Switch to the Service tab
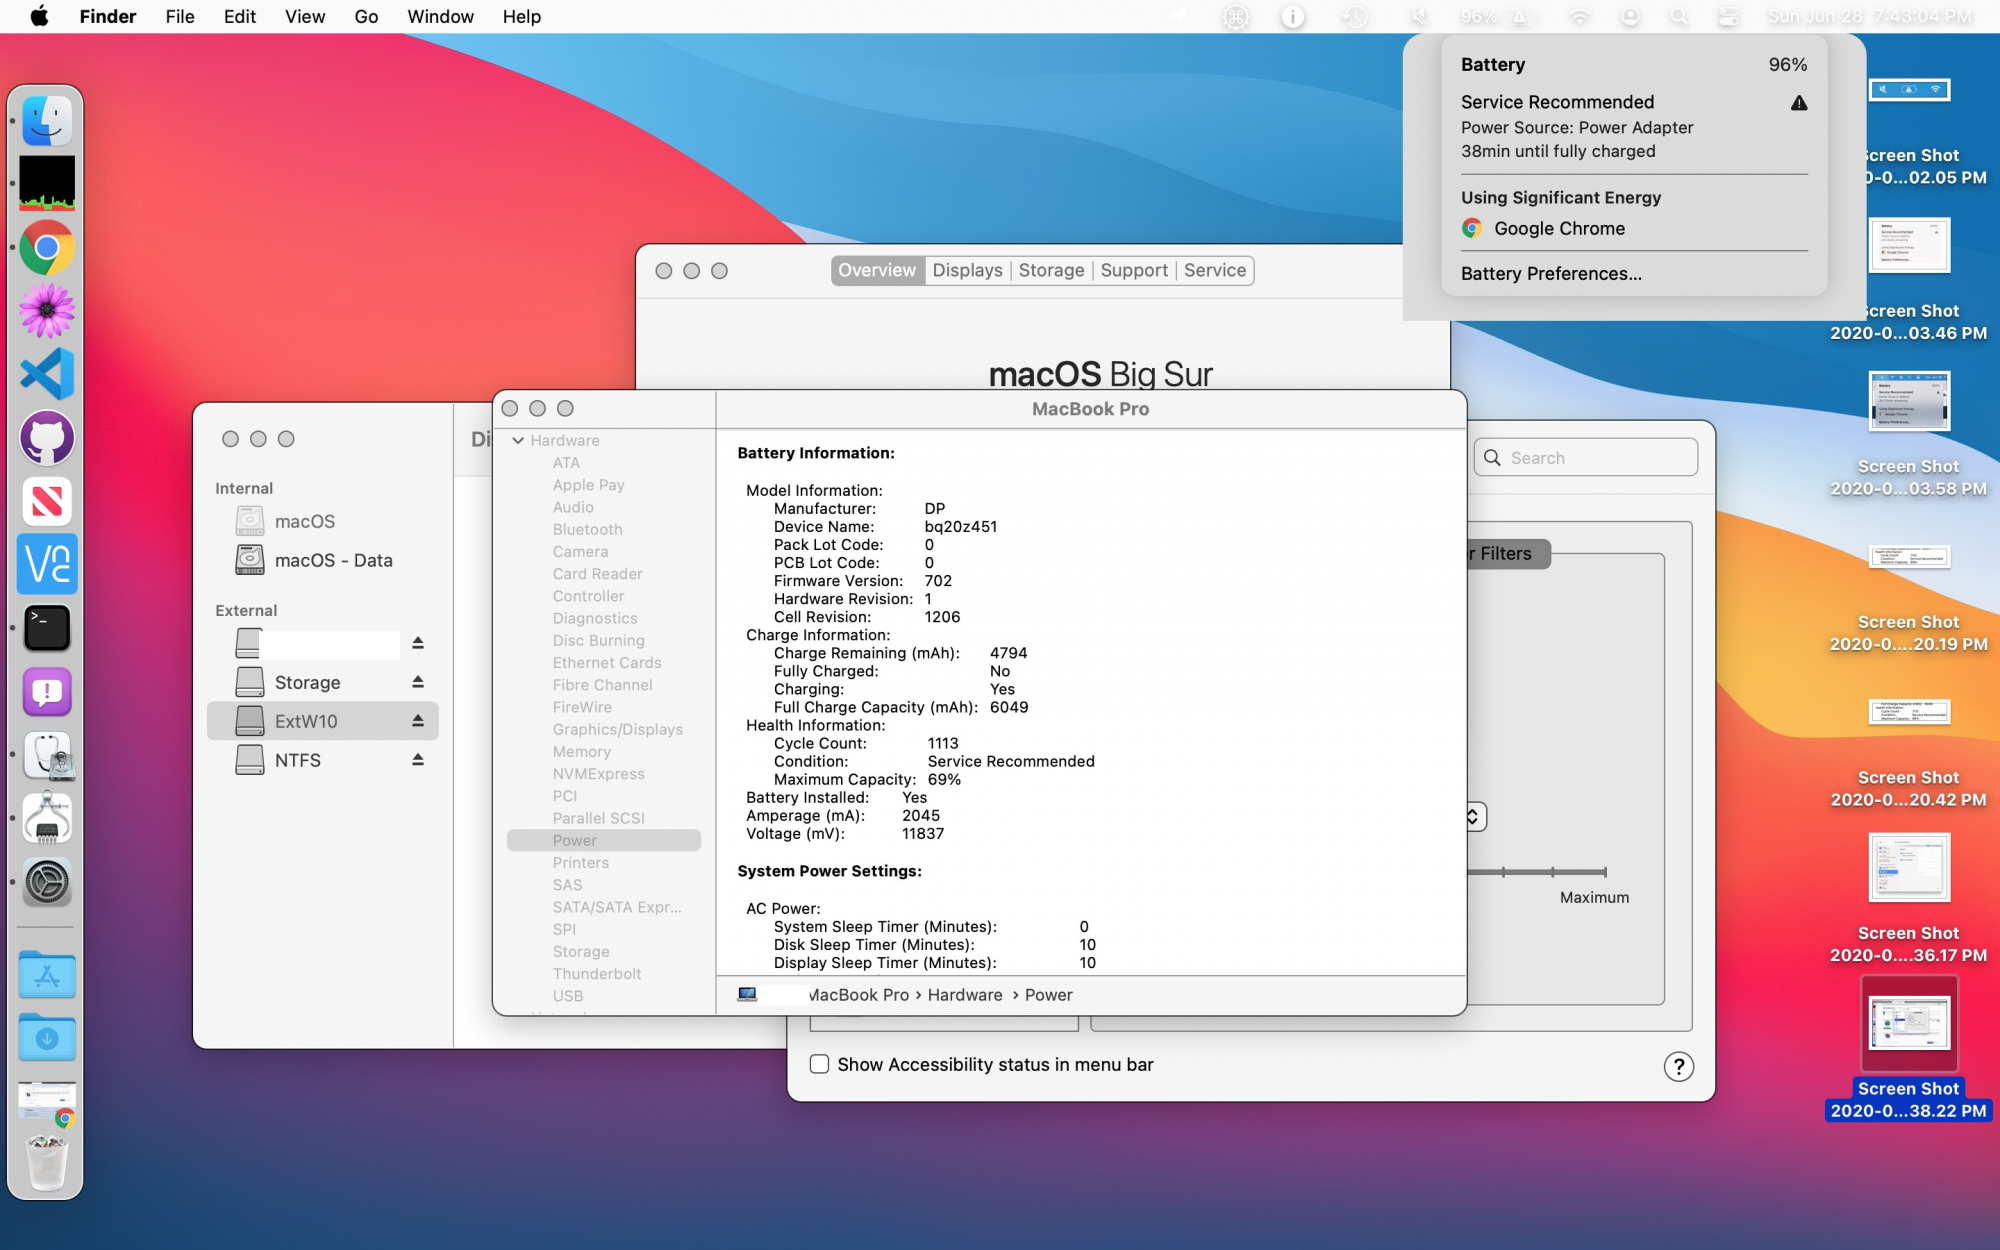 (1215, 270)
